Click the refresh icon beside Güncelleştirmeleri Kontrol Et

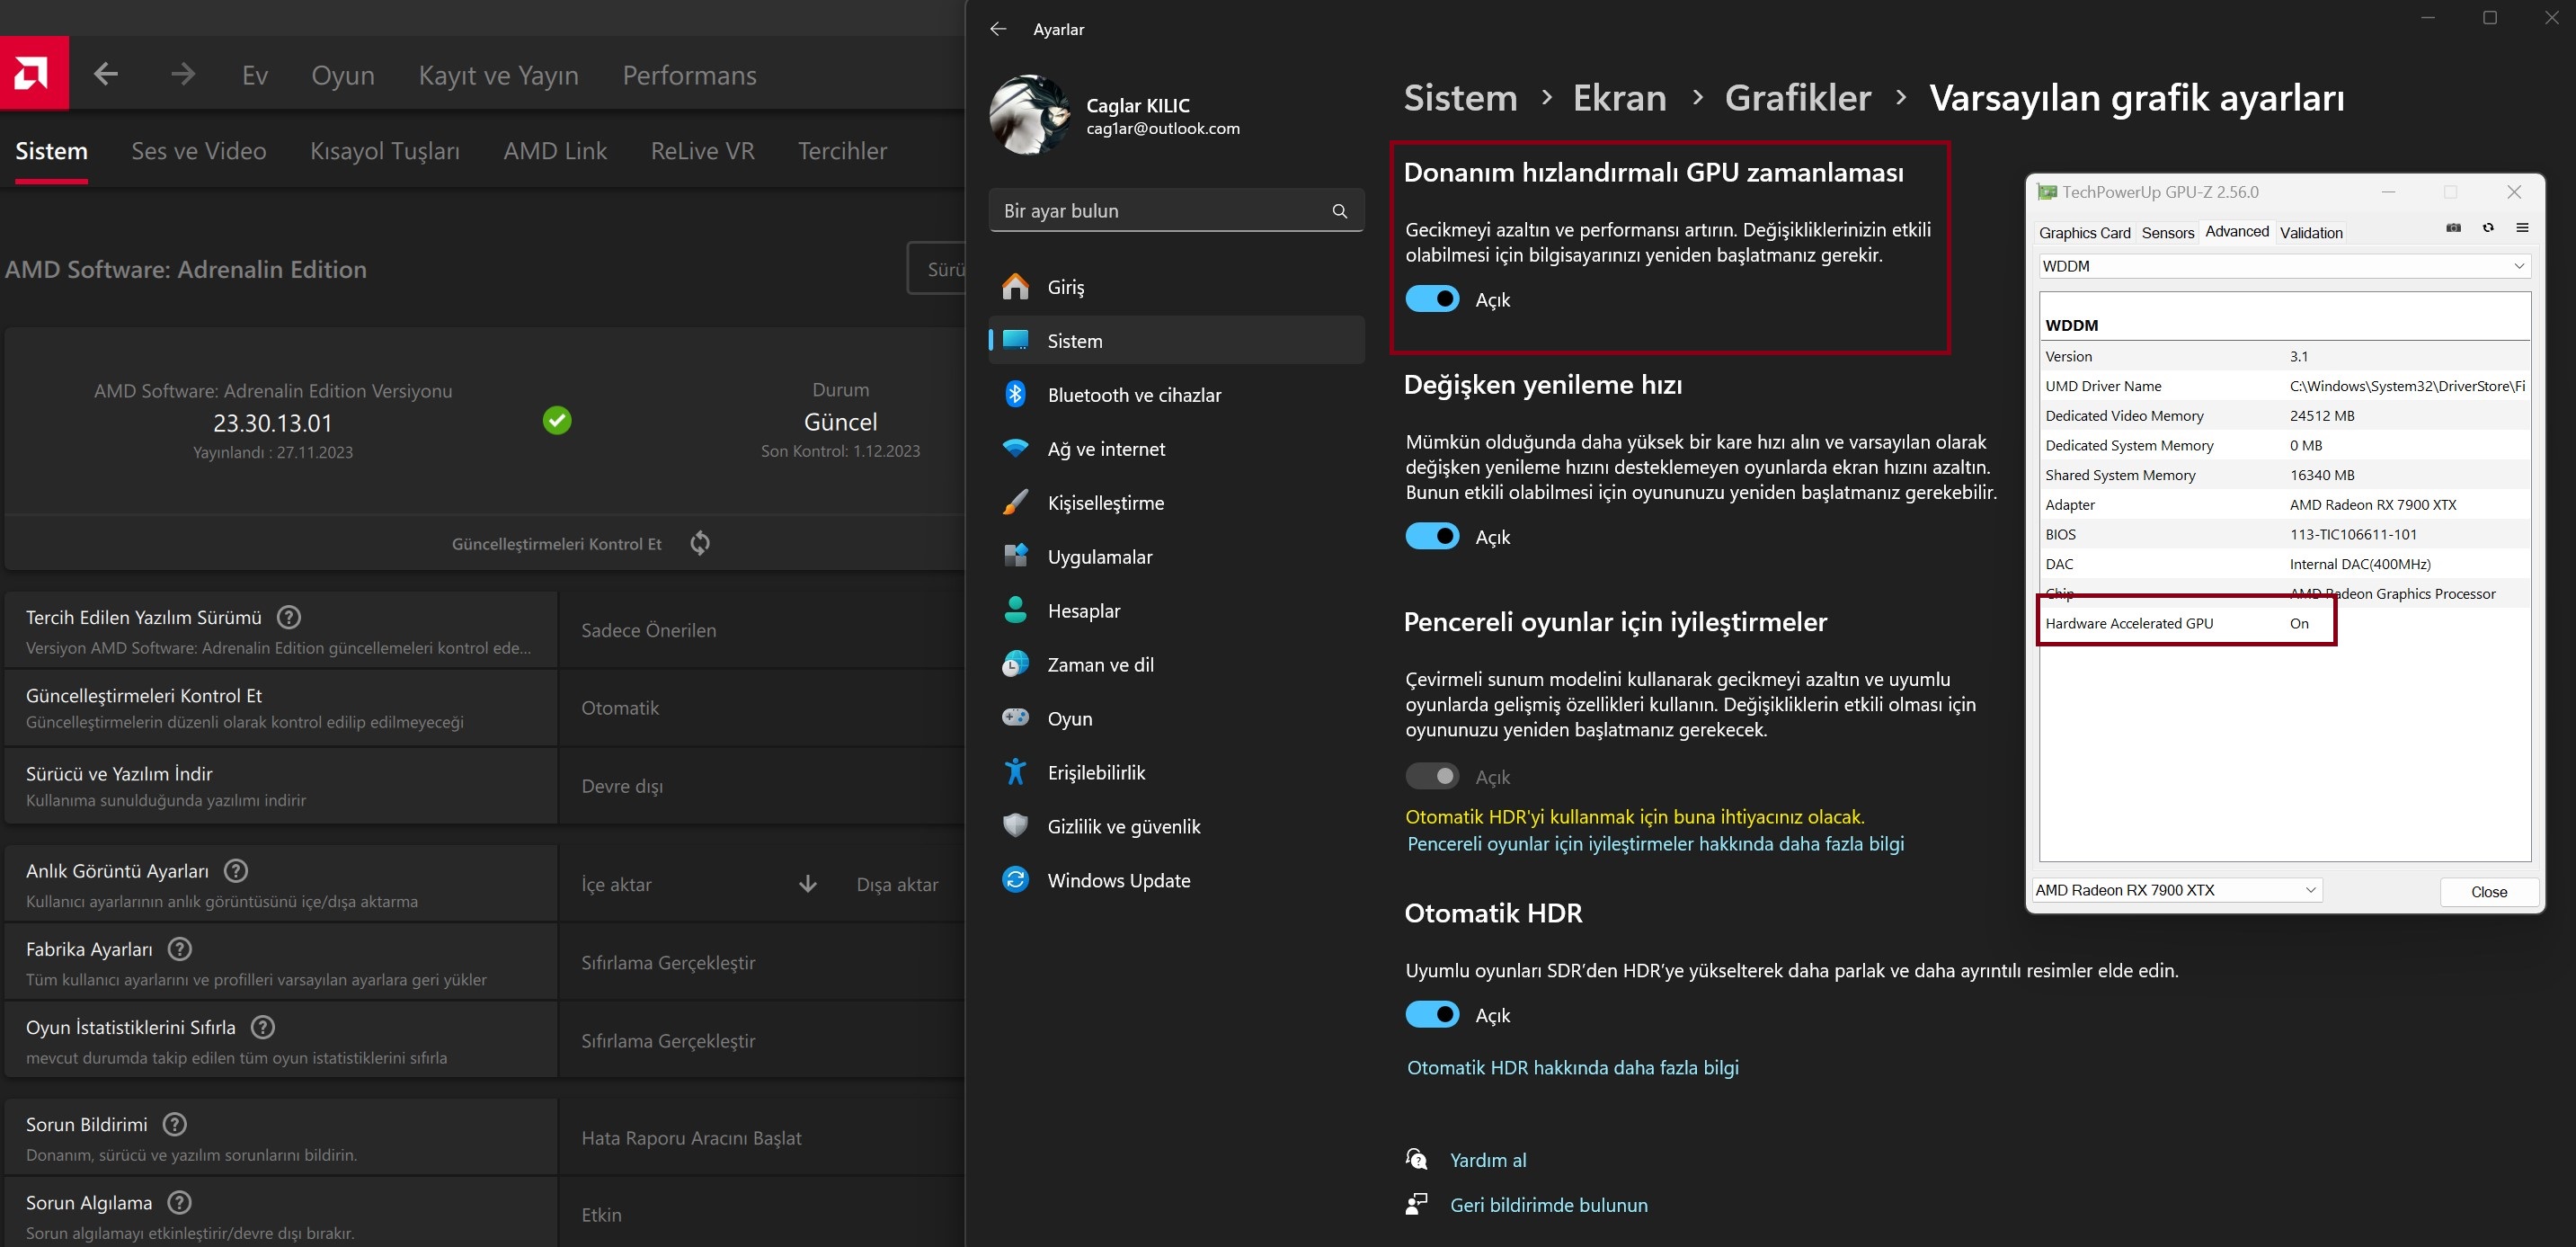(x=700, y=543)
